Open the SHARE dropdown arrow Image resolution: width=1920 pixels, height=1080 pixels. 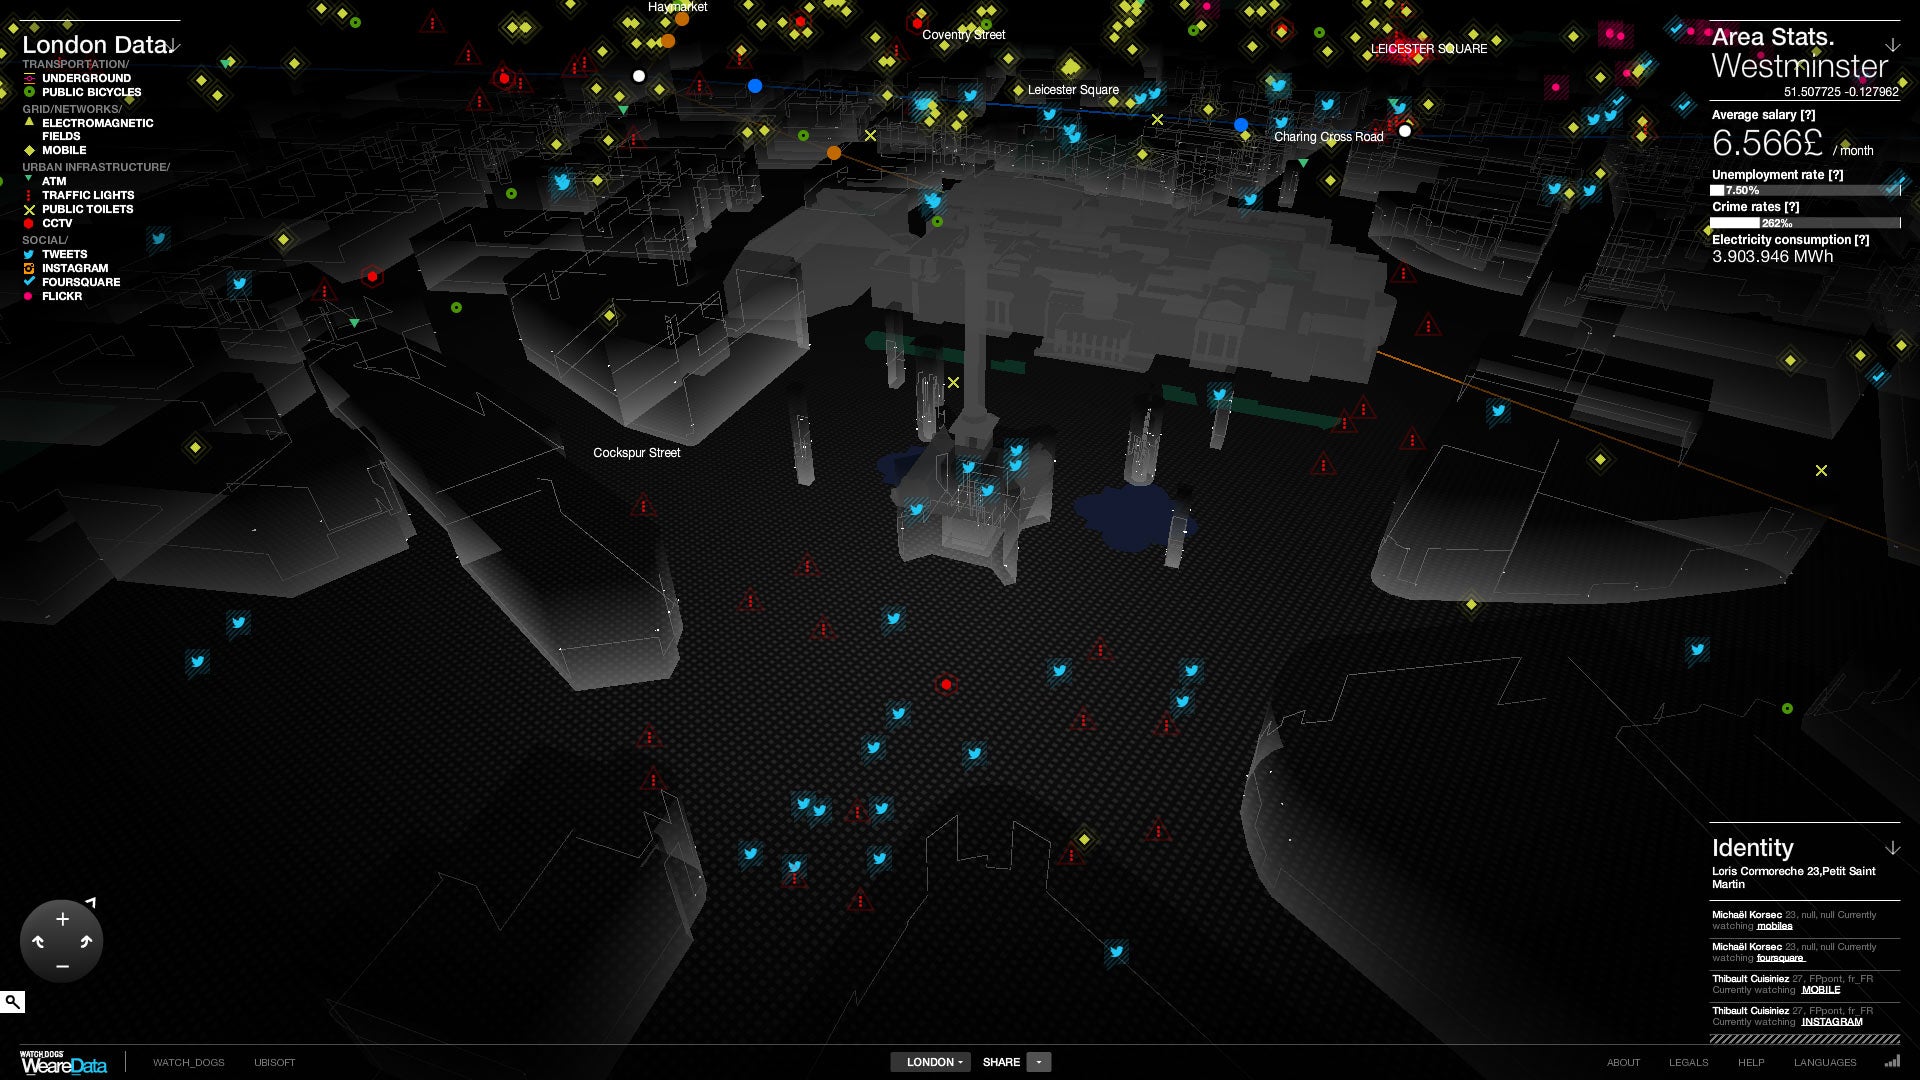click(x=1039, y=1062)
